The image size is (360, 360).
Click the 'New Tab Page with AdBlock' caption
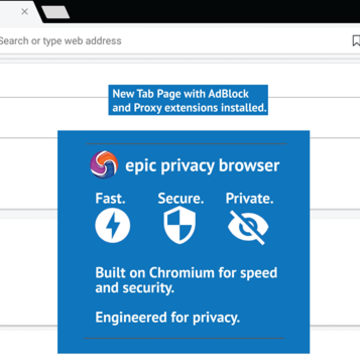click(181, 94)
